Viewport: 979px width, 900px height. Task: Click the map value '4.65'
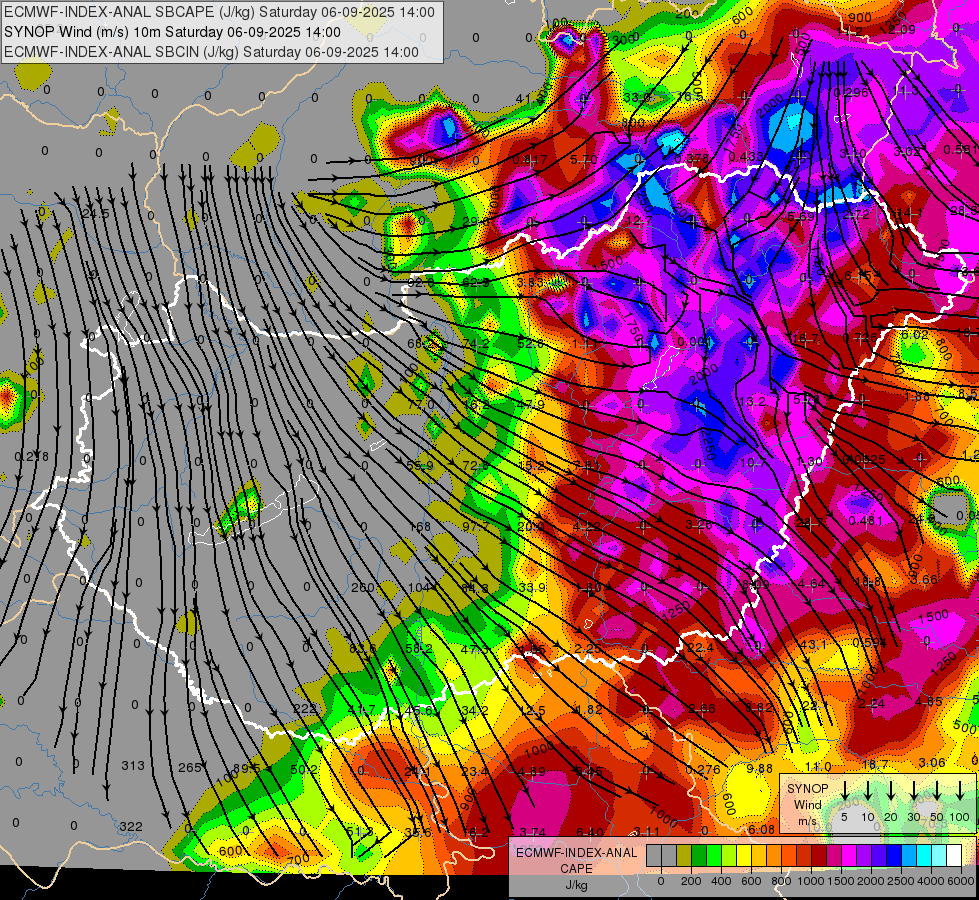tap(928, 702)
